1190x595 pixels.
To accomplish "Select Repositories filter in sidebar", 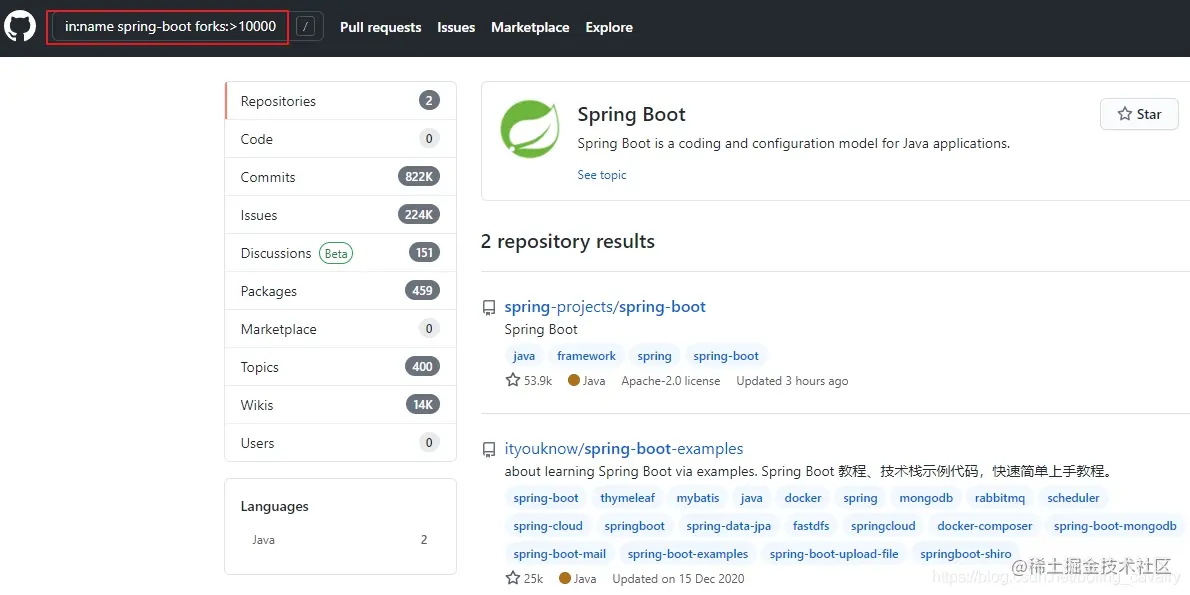I will [x=341, y=101].
